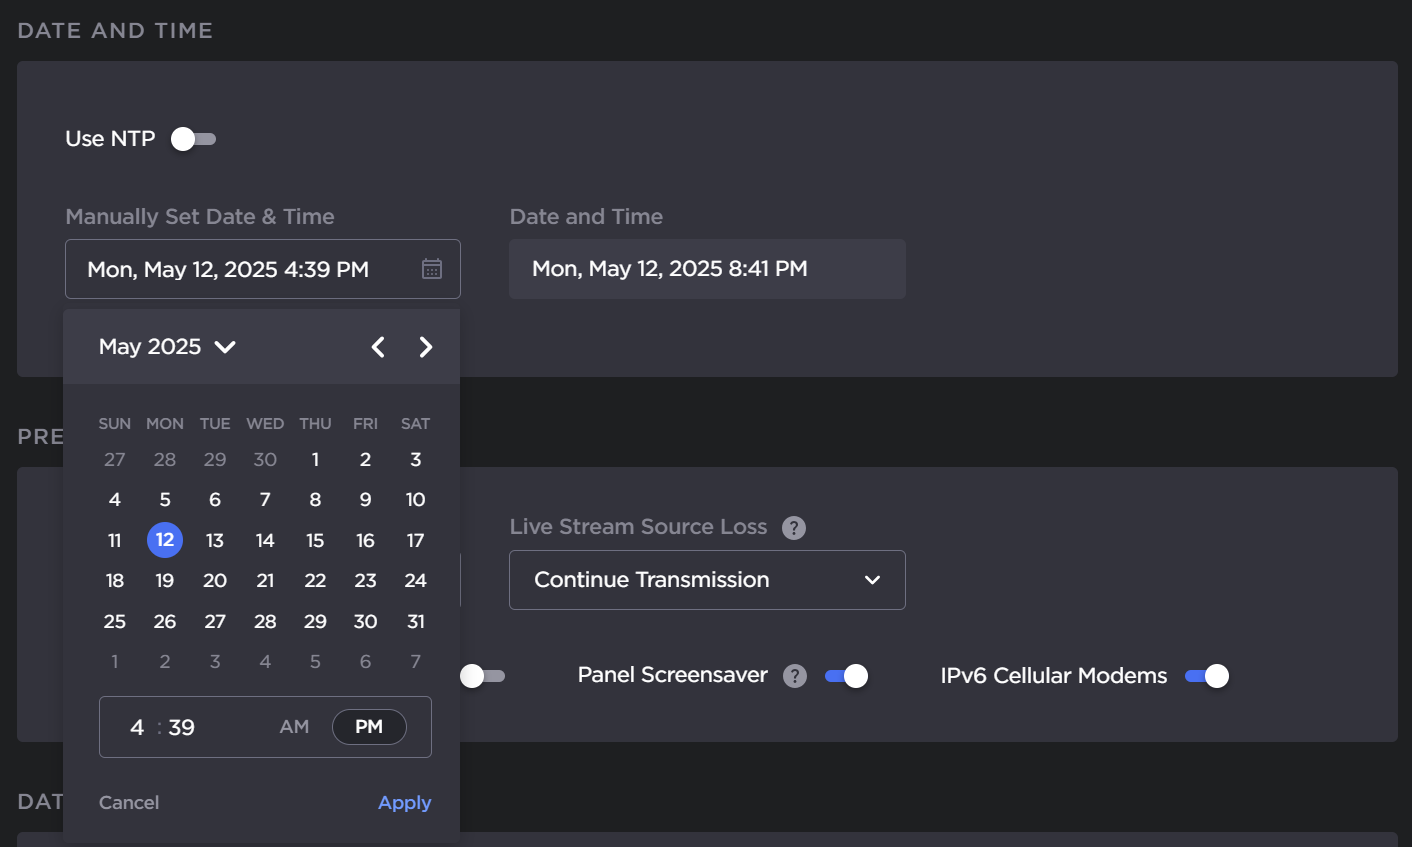Open Live Stream Source Loss help icon

coord(794,528)
